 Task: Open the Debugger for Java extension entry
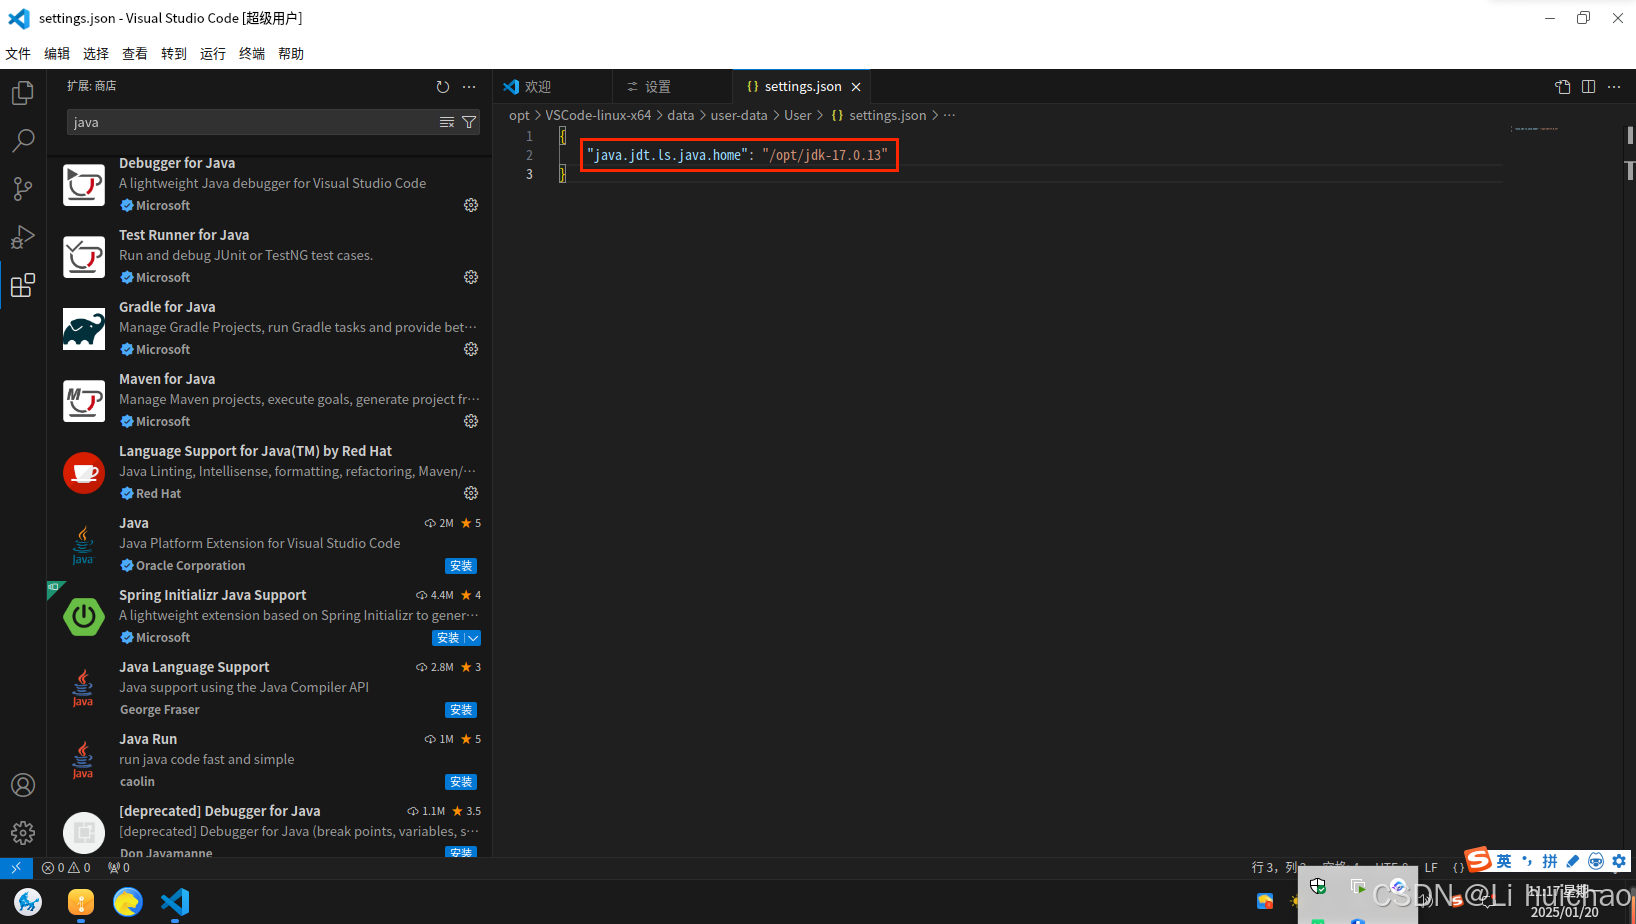point(270,185)
